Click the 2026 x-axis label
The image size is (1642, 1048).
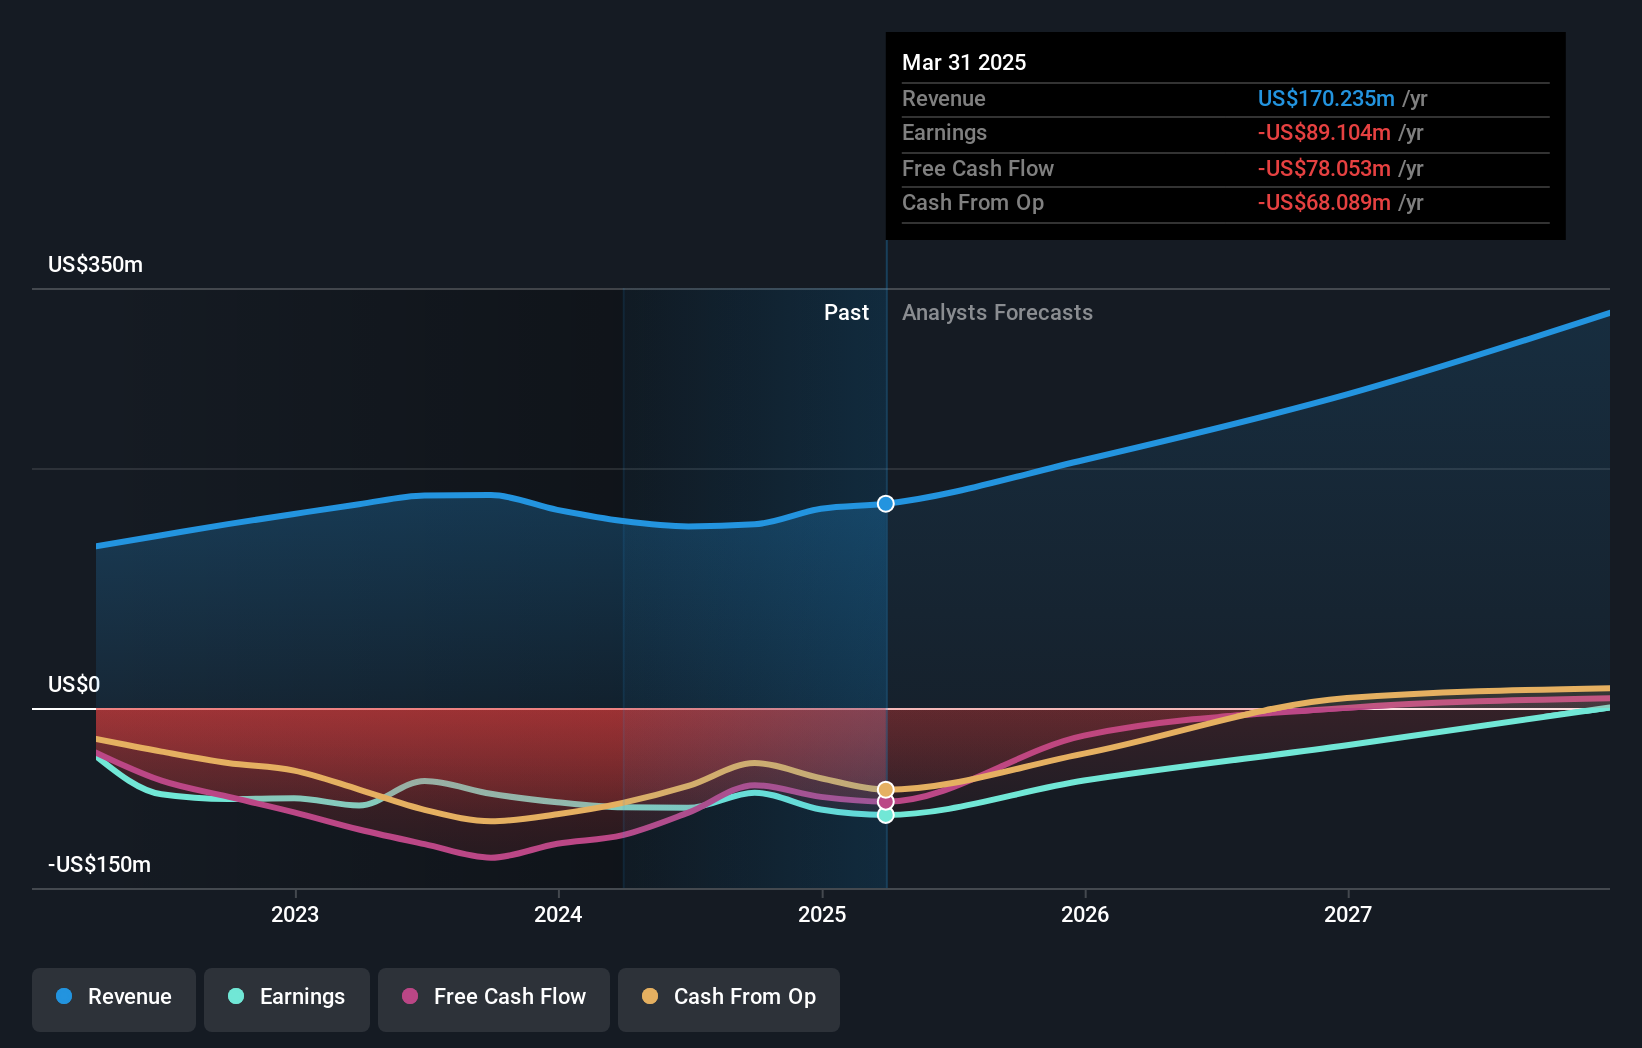pos(1085,914)
